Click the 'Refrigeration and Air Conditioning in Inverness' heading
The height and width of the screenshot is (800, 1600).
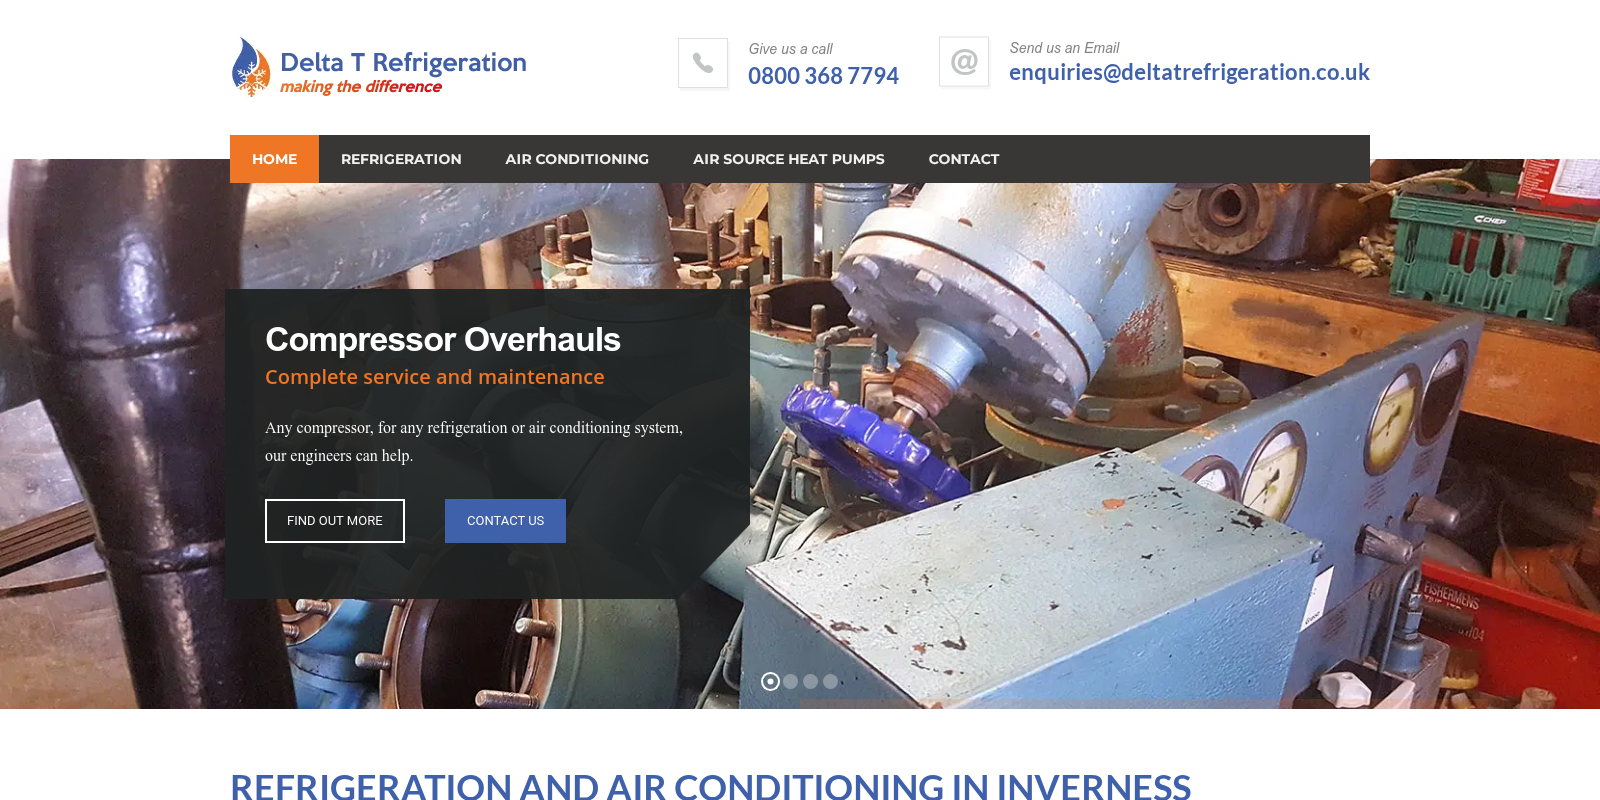pyautogui.click(x=711, y=786)
